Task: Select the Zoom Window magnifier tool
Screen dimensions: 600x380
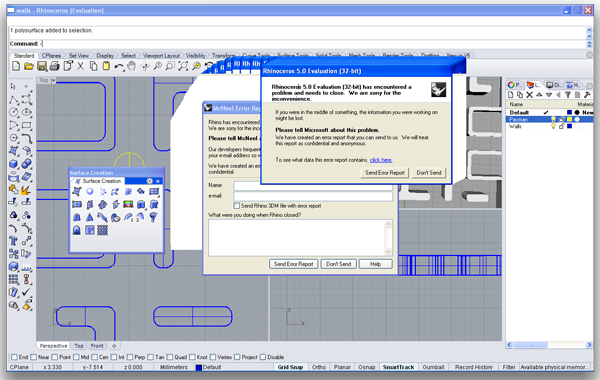Action: coord(170,66)
